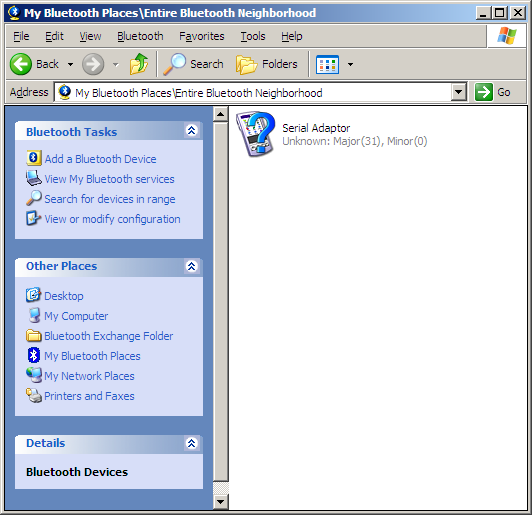Click Search for devices in range icon

[x=34, y=198]
